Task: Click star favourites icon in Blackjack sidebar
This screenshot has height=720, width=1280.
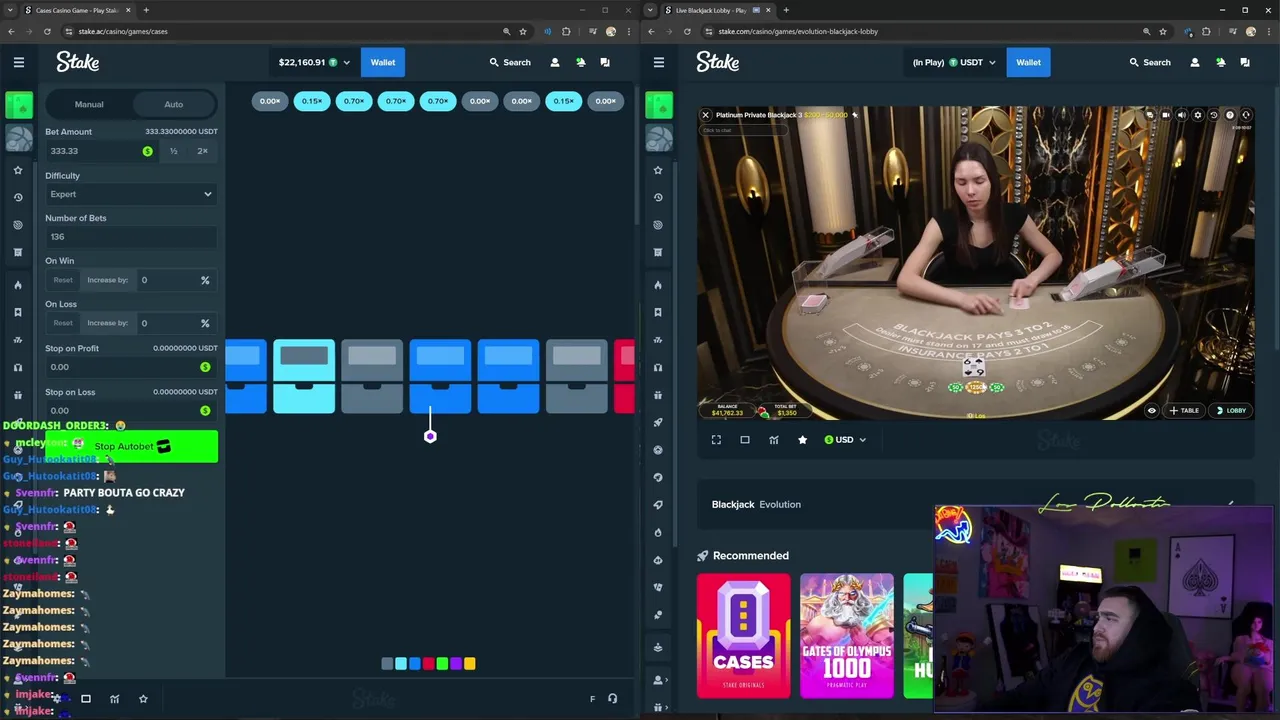Action: (658, 170)
